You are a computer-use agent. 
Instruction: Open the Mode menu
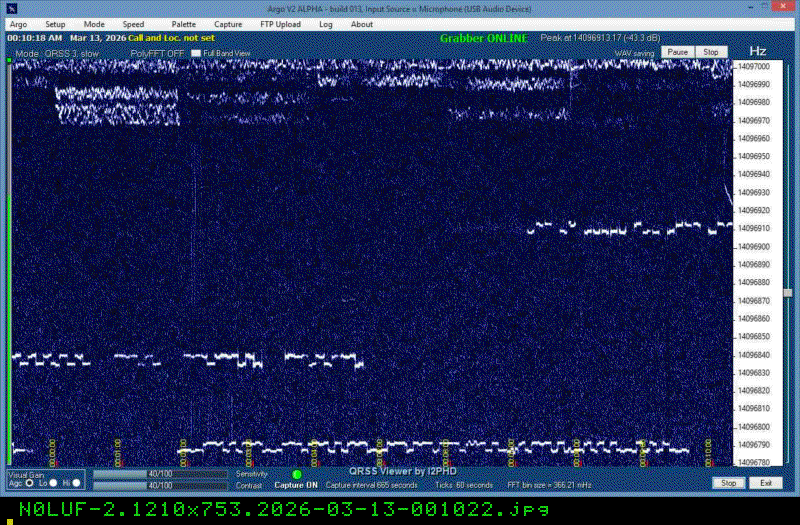click(x=94, y=24)
